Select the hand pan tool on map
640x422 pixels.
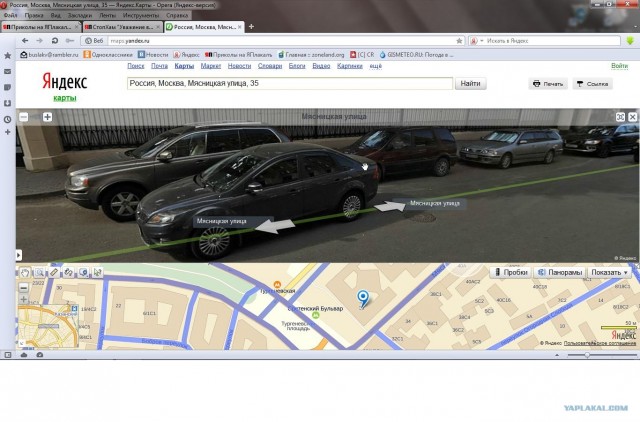tap(25, 273)
